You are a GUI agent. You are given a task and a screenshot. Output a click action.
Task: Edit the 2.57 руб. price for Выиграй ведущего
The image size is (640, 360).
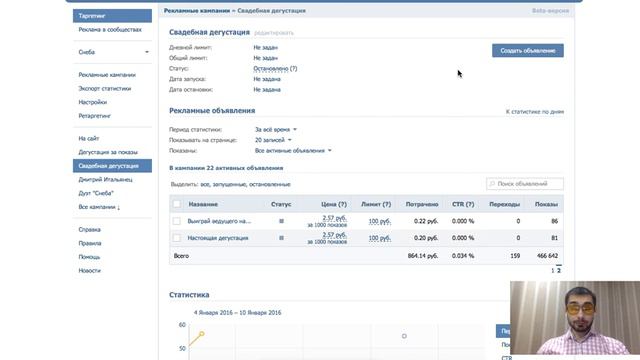[x=334, y=218]
